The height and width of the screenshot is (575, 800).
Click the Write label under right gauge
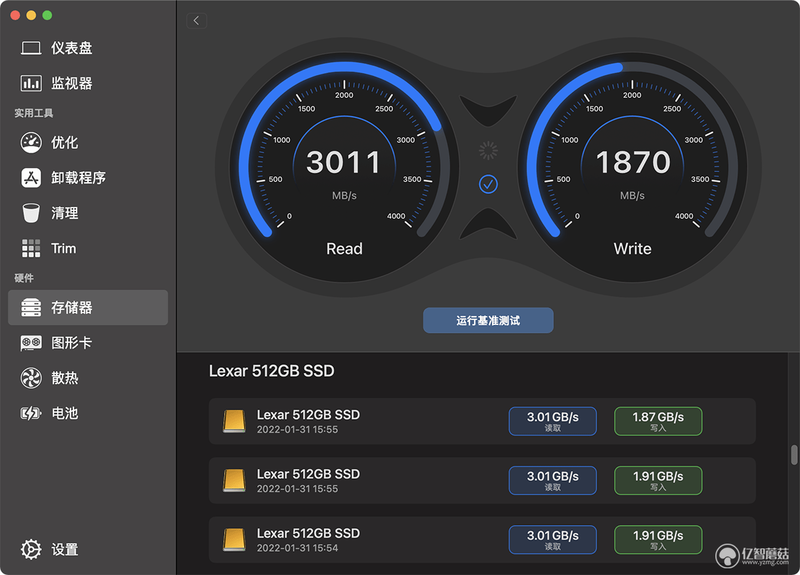tap(632, 248)
